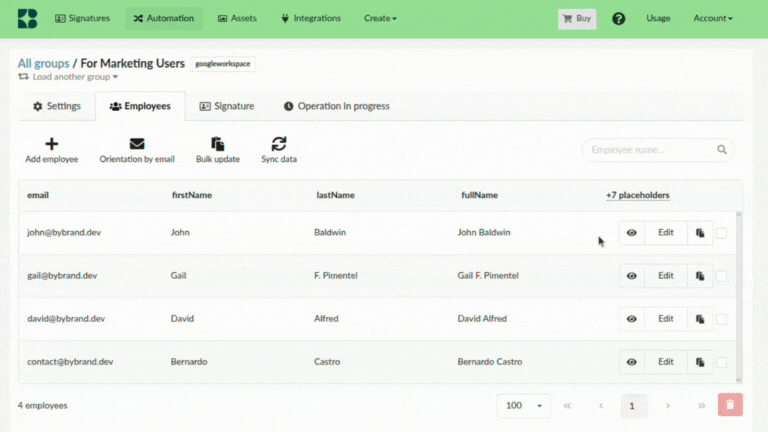Click the red trash delete button
Image resolution: width=768 pixels, height=432 pixels.
pos(730,405)
